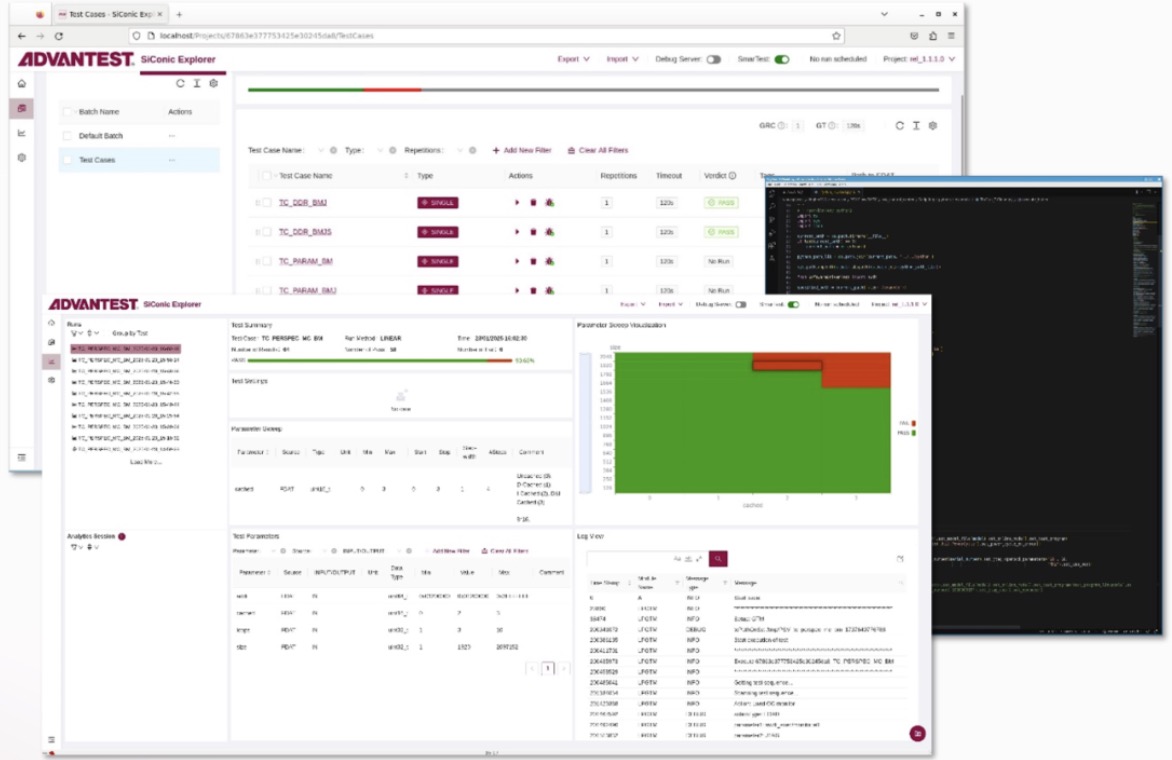
Task: Open the Project rel_1.1.1.0 selector
Action: (x=919, y=59)
